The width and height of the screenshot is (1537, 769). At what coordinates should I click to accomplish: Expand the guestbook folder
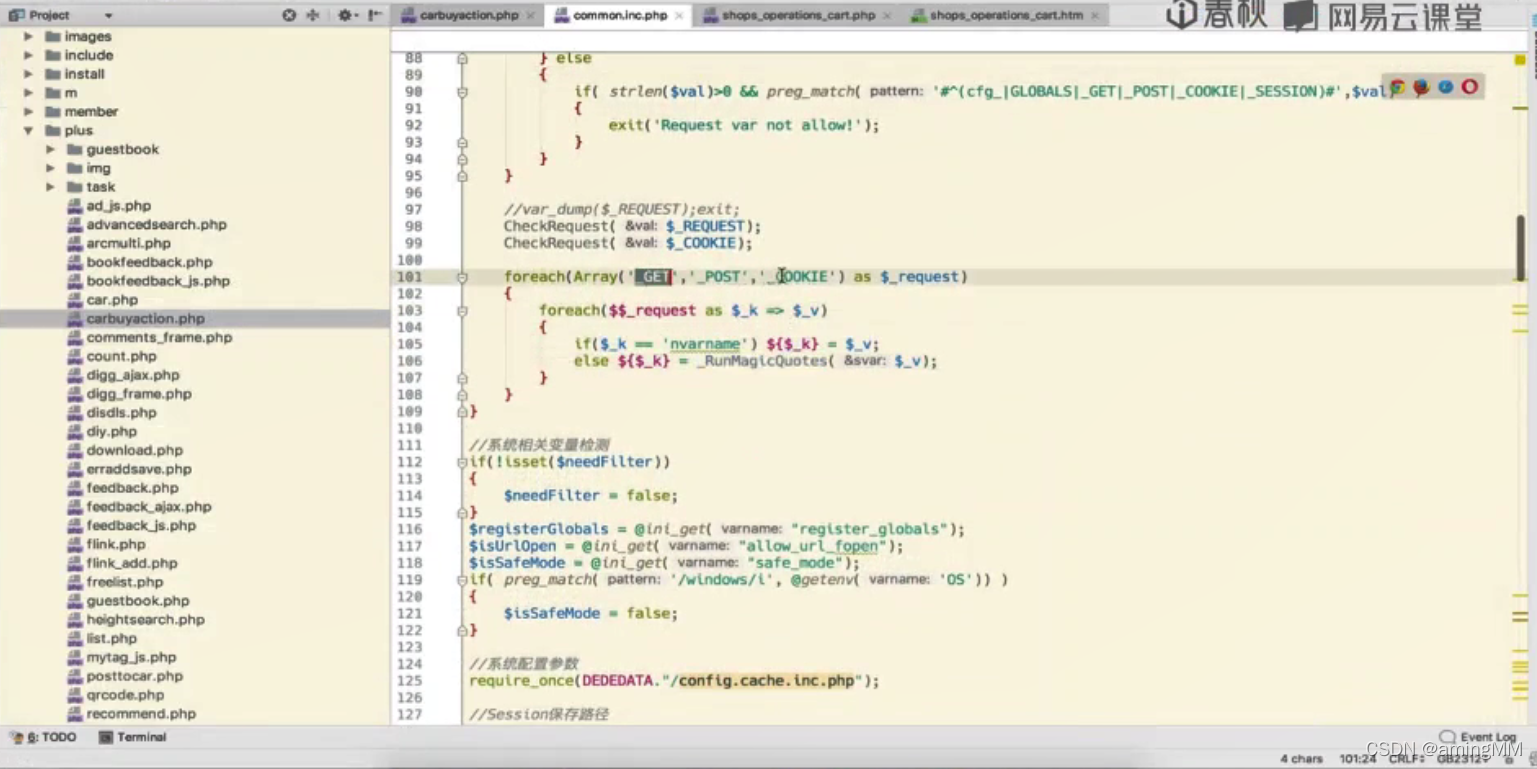pos(50,149)
